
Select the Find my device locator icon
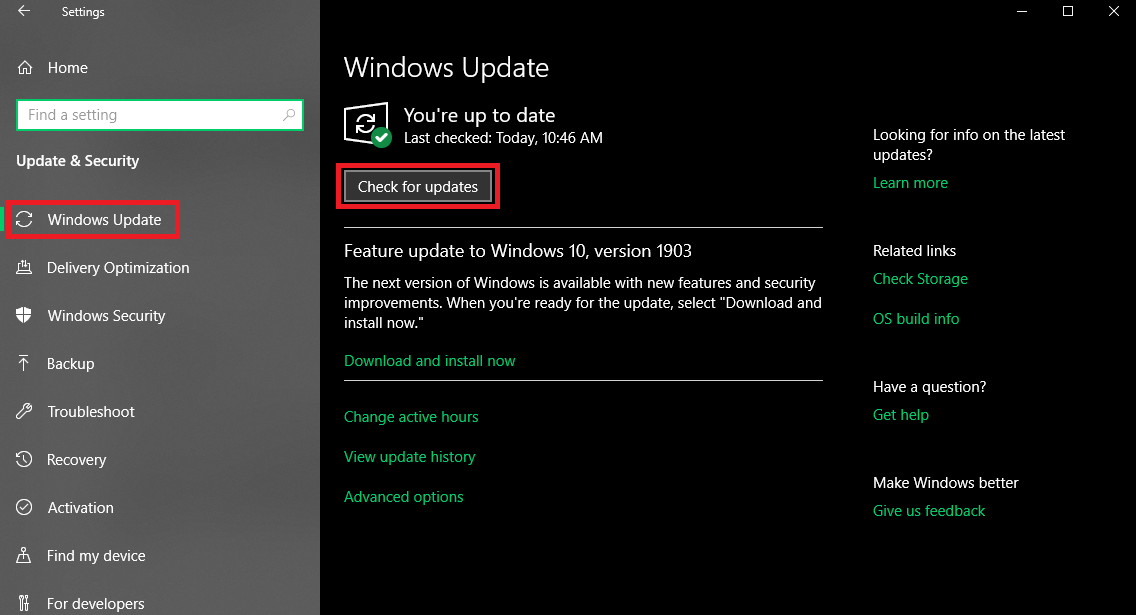click(25, 555)
